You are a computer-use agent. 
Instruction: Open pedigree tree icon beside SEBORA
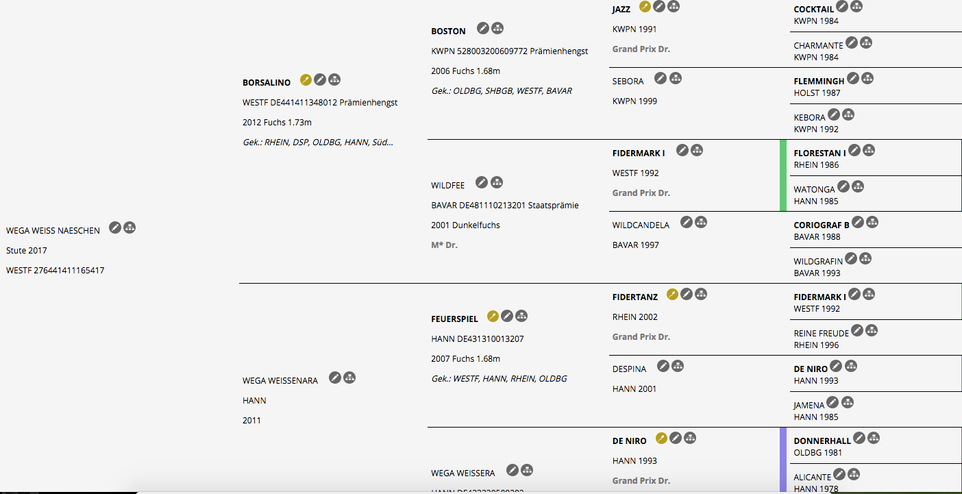point(675,79)
